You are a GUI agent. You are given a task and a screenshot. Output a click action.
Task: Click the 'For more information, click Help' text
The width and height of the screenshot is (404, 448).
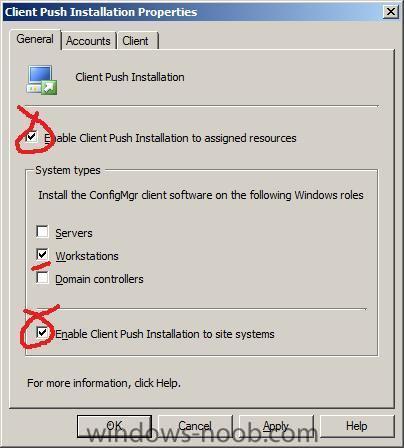point(104,383)
